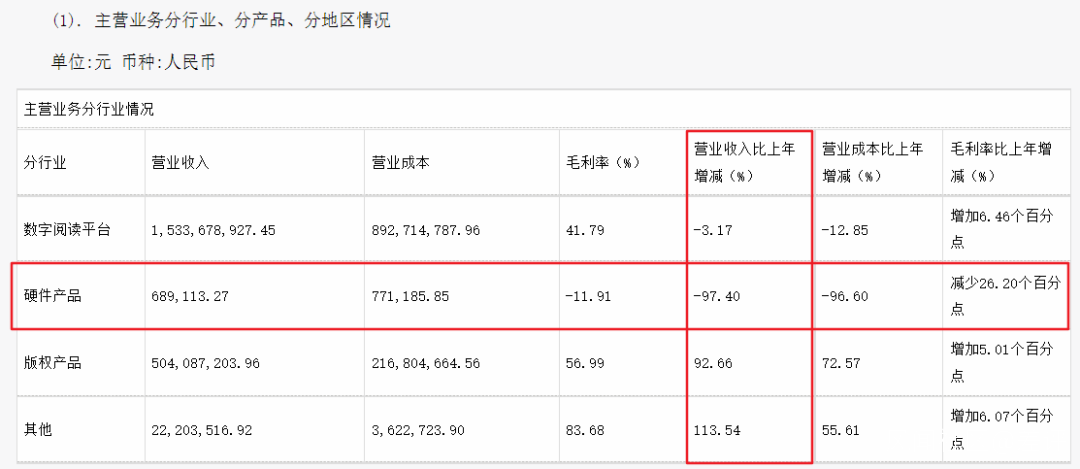This screenshot has height=469, width=1080.
Task: Select the 版权产品 row label
Action: click(x=53, y=363)
